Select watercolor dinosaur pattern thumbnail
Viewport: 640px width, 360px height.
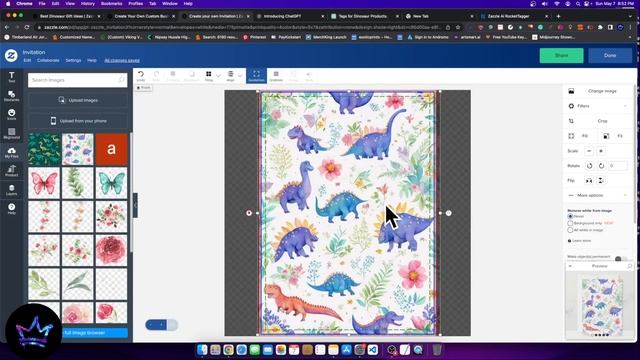coord(78,149)
